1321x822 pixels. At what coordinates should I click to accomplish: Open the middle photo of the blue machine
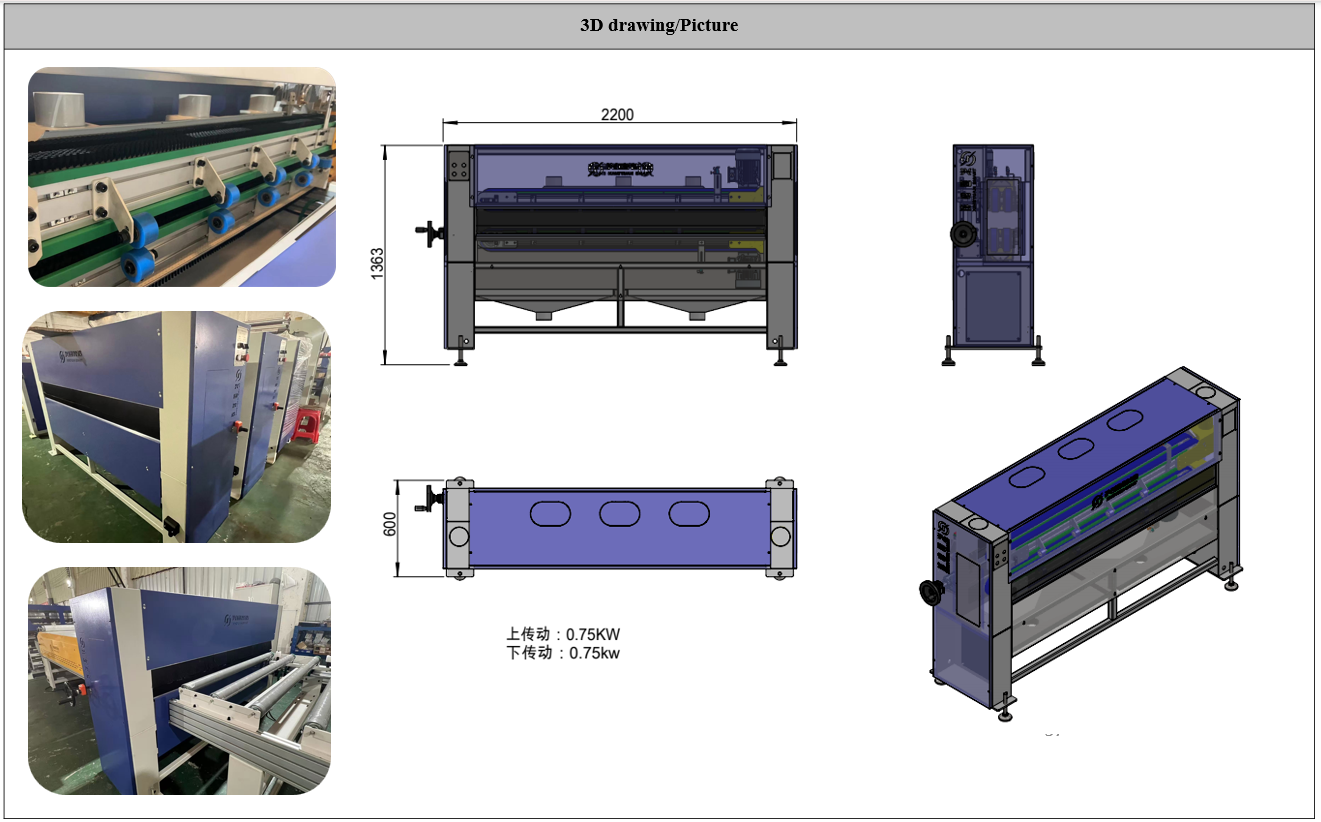[x=176, y=427]
